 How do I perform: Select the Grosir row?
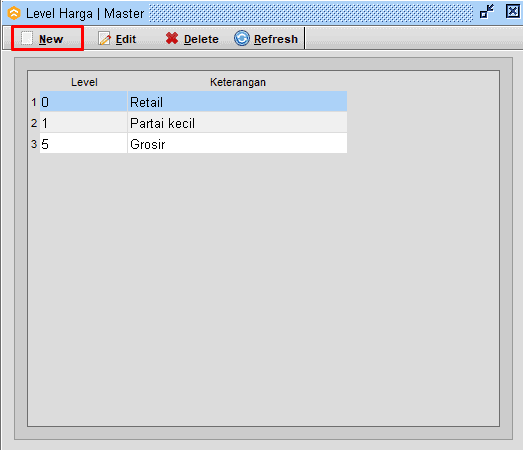pyautogui.click(x=193, y=144)
